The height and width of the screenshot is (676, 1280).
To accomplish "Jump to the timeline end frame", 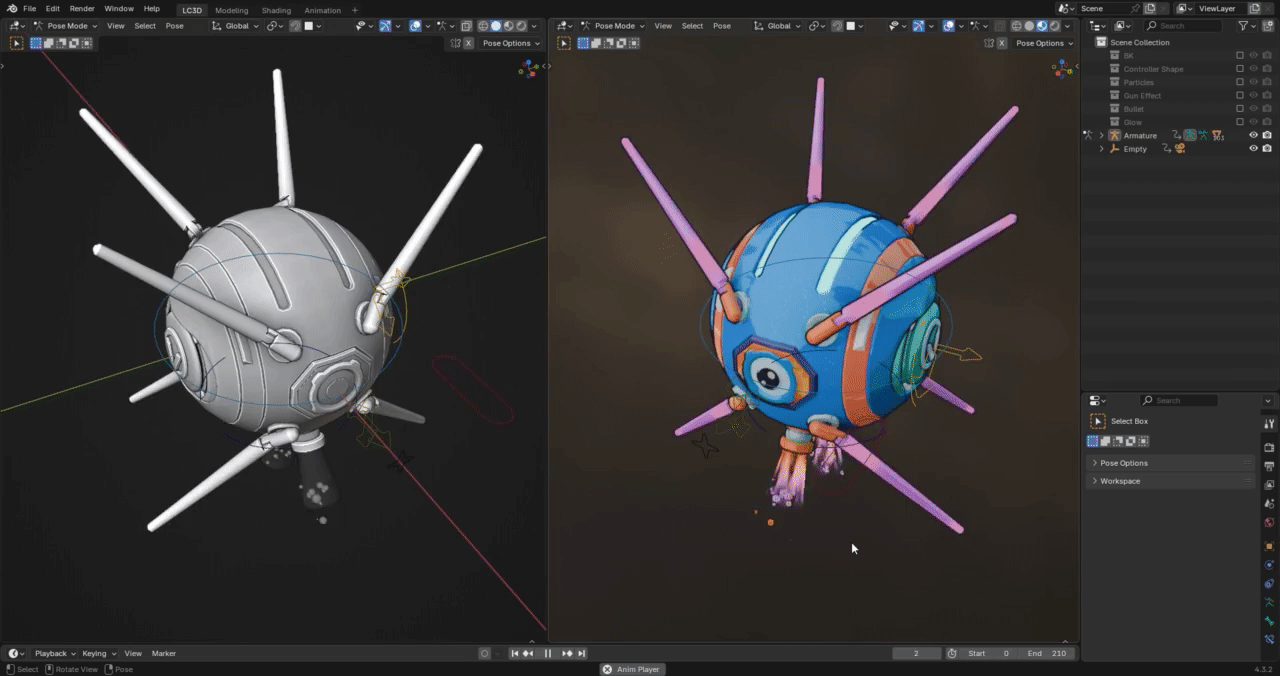I will [581, 653].
